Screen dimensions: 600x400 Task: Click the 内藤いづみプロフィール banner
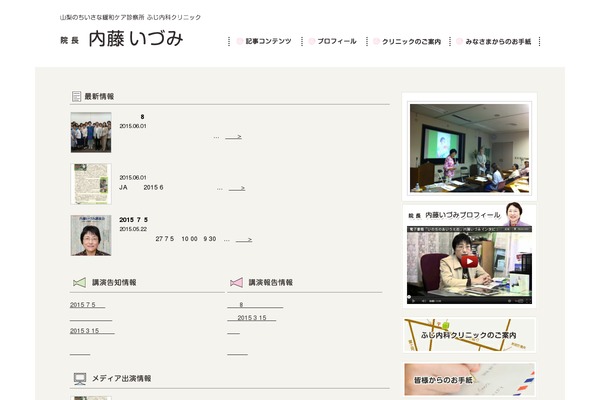click(x=469, y=215)
